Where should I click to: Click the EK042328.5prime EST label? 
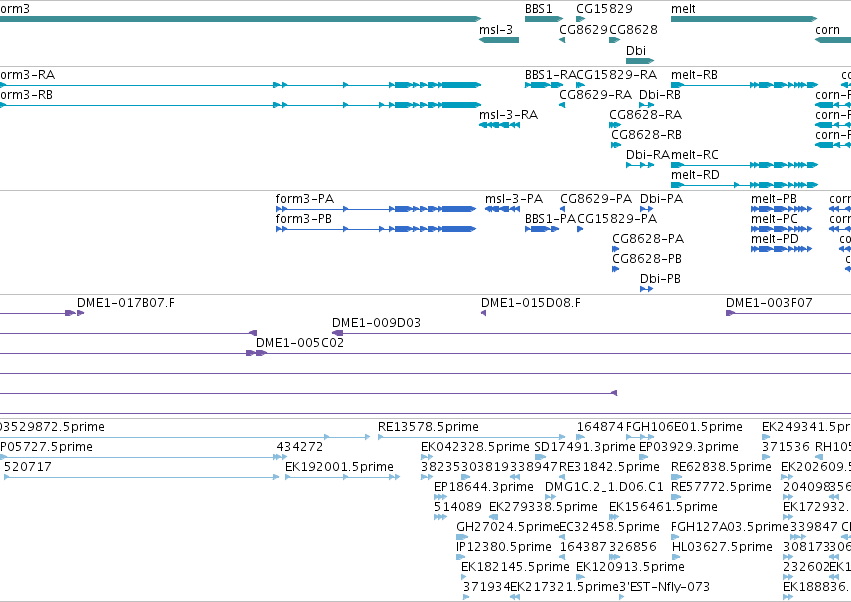[x=475, y=447]
